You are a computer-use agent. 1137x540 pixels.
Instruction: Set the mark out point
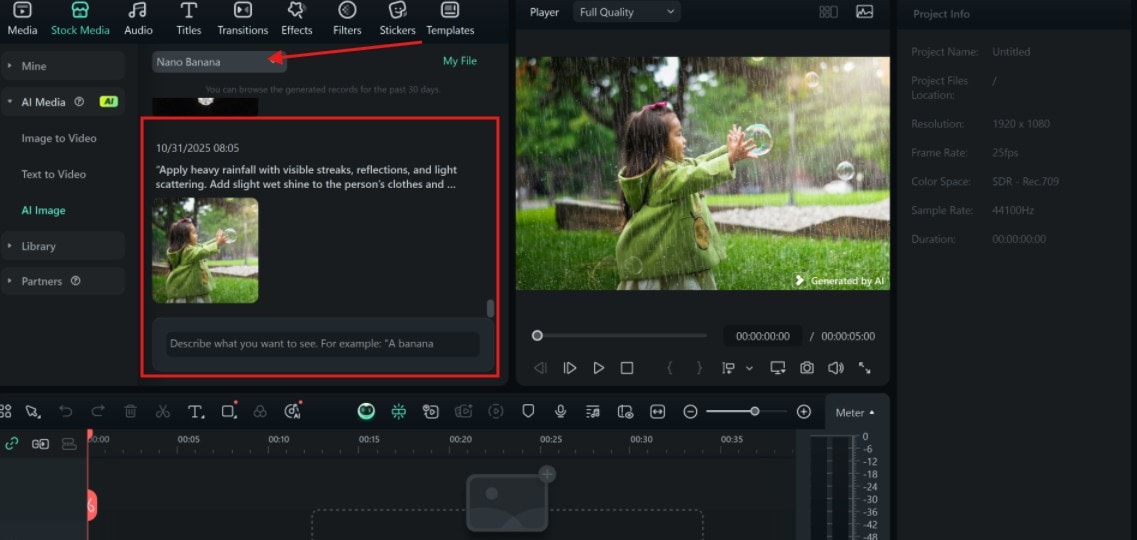699,368
